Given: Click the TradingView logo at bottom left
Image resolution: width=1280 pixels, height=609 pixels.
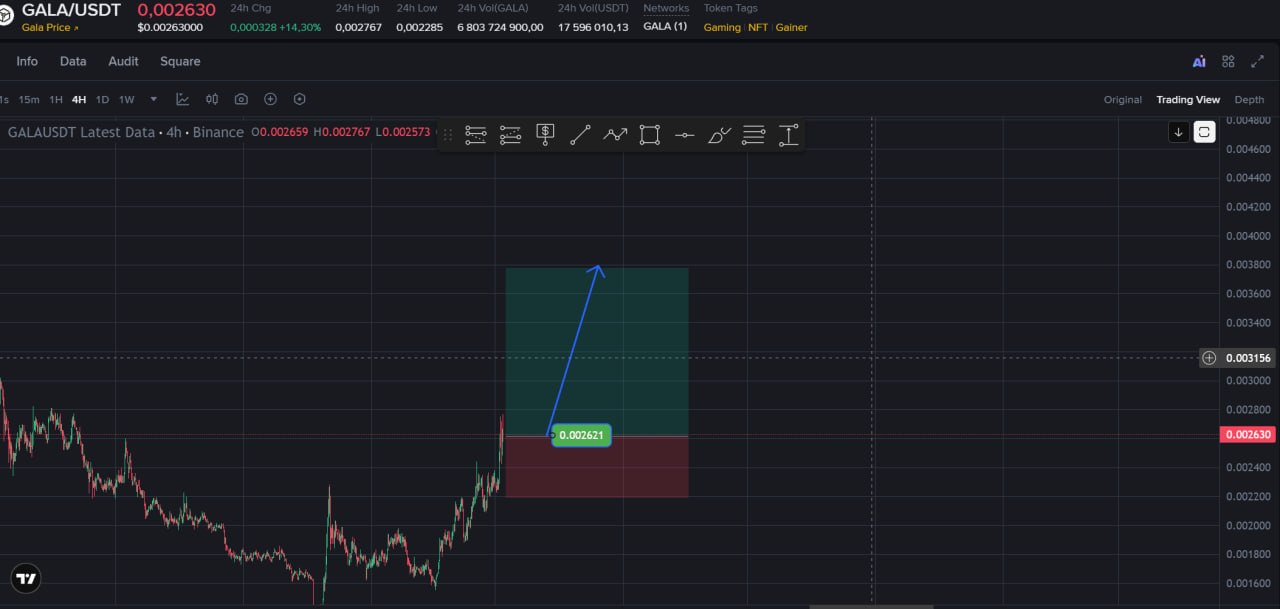Looking at the screenshot, I should (x=26, y=578).
